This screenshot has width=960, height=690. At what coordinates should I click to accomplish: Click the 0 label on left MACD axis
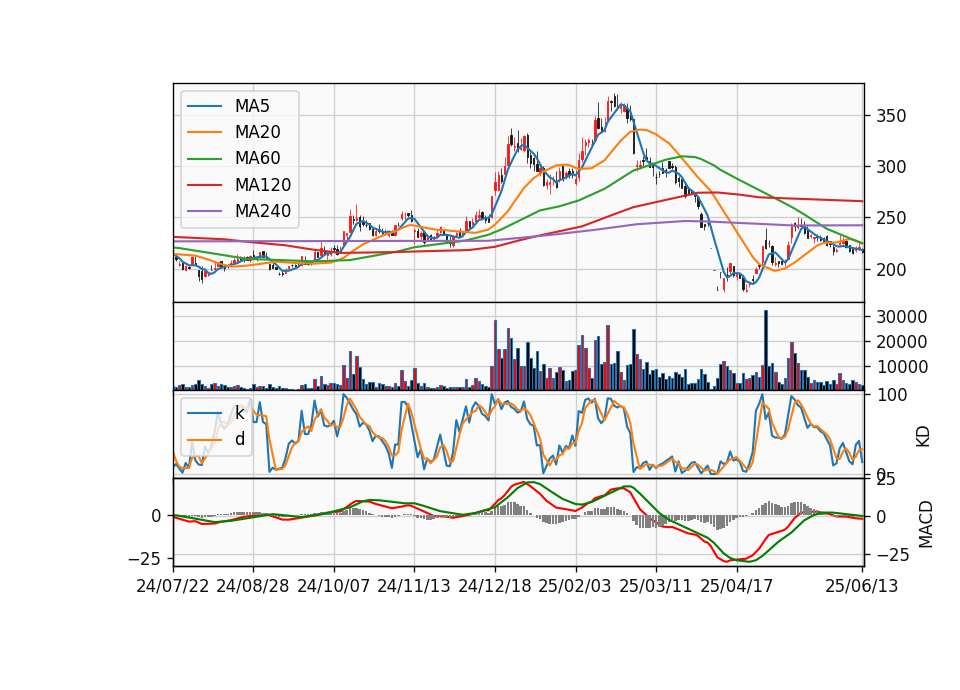pos(156,516)
